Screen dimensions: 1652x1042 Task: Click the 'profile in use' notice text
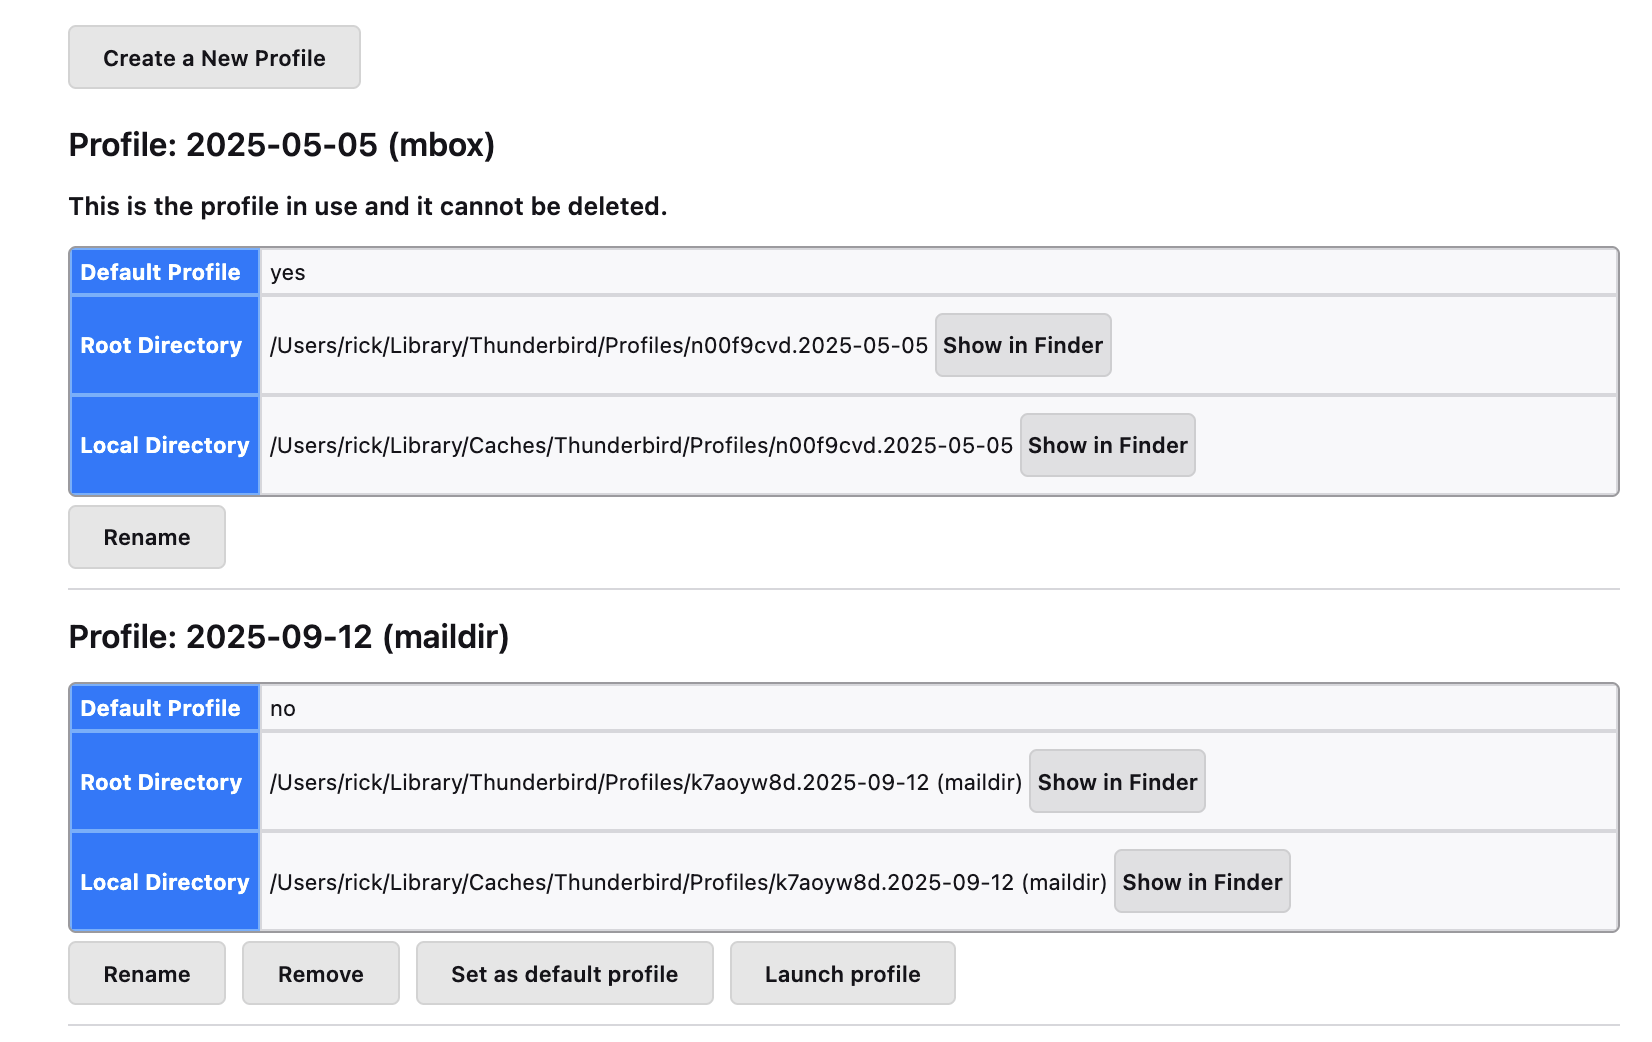367,207
